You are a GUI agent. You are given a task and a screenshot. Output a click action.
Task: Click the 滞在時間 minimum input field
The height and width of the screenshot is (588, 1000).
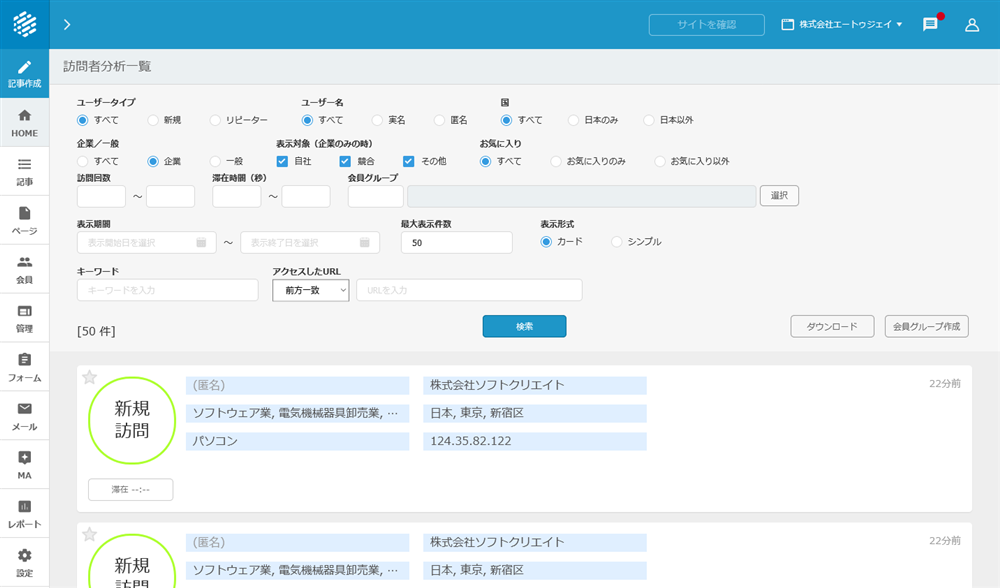(x=237, y=196)
